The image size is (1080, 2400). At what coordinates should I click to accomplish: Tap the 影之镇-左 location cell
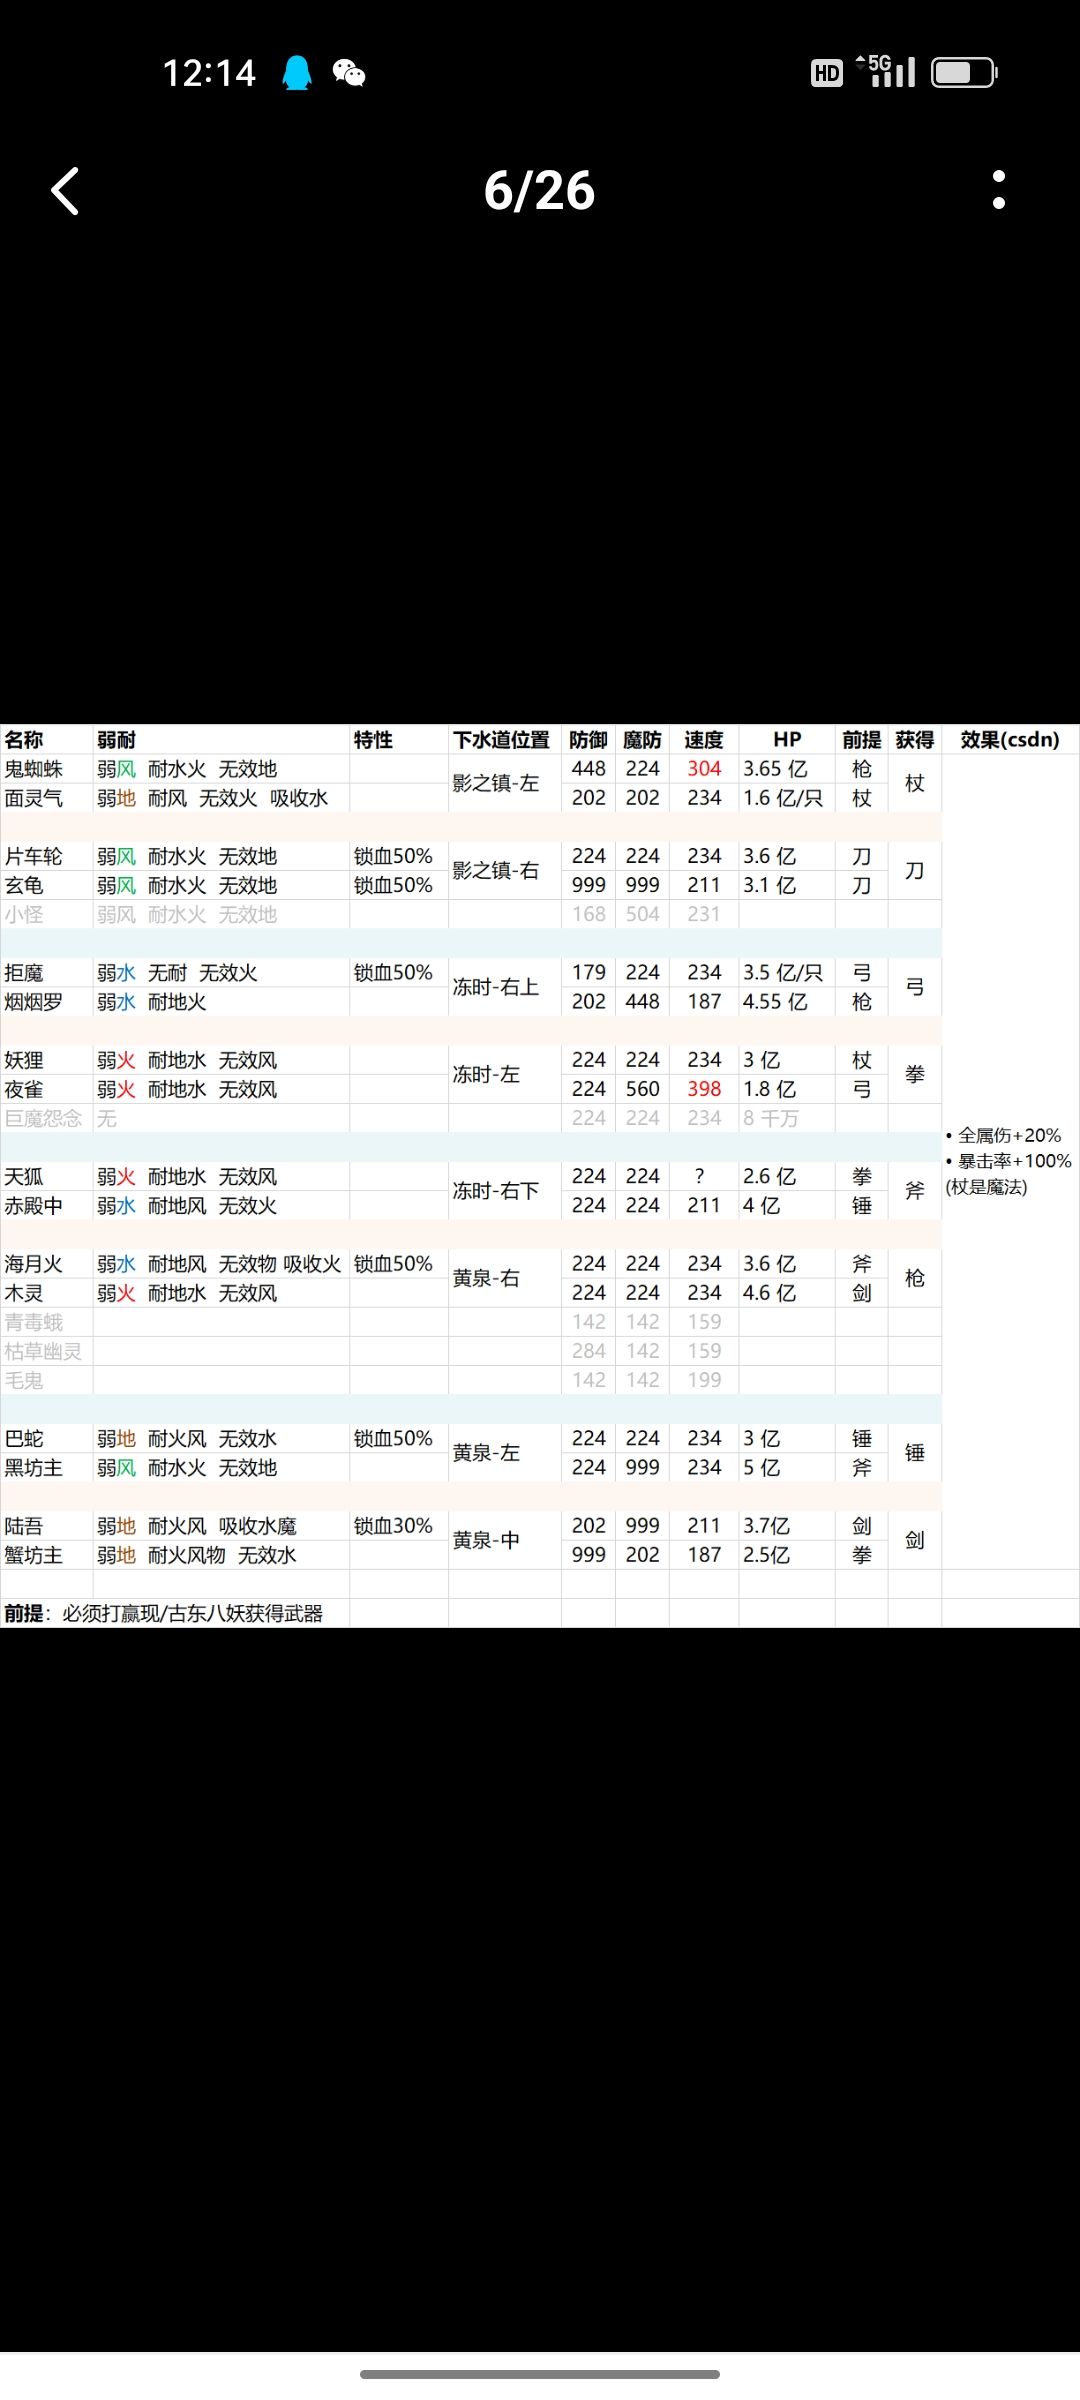[x=496, y=783]
